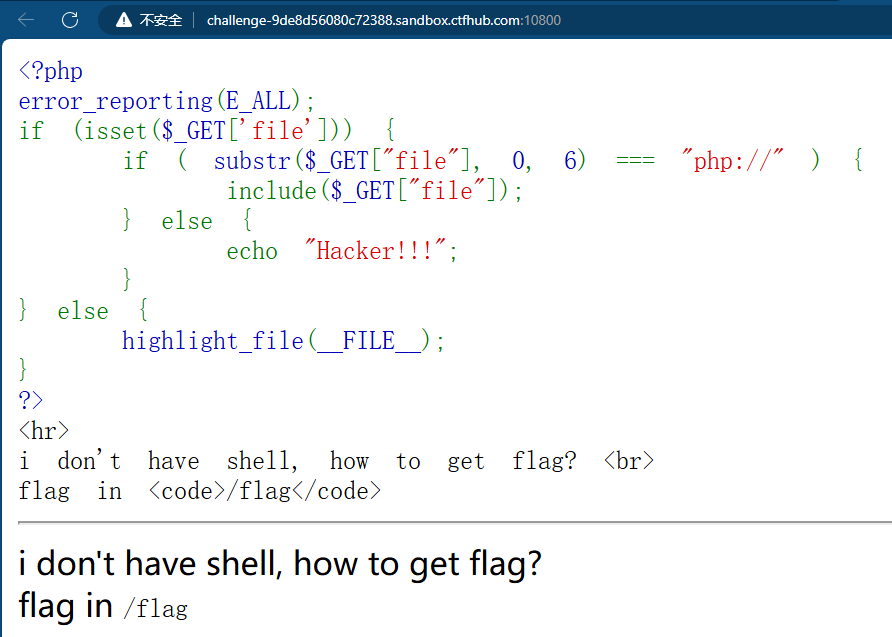Click the grayed-out back navigation icon
This screenshot has height=637, width=892.
pyautogui.click(x=25, y=19)
